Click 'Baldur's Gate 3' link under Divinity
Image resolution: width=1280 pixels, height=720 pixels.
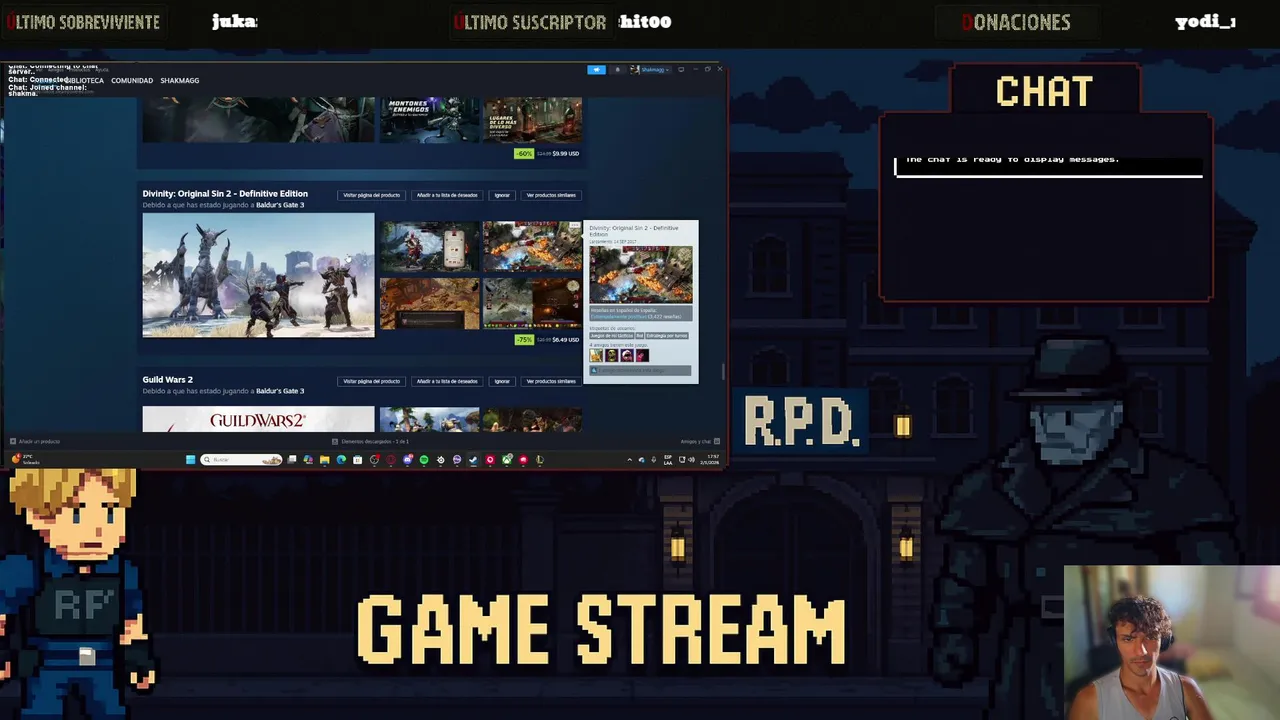(x=280, y=205)
